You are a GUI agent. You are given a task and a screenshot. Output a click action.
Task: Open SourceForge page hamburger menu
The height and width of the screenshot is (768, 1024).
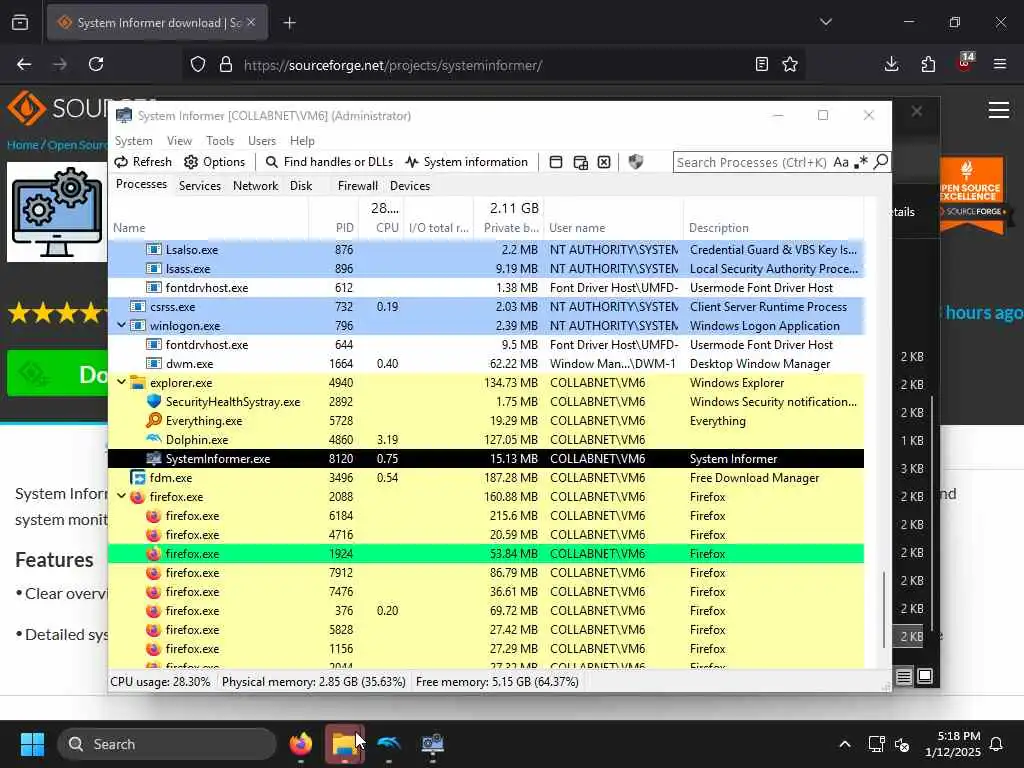tap(999, 110)
